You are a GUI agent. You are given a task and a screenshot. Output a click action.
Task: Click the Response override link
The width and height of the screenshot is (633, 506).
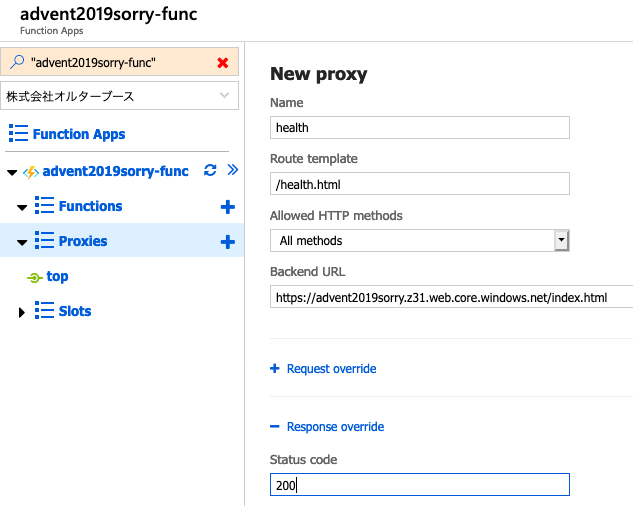click(x=335, y=427)
